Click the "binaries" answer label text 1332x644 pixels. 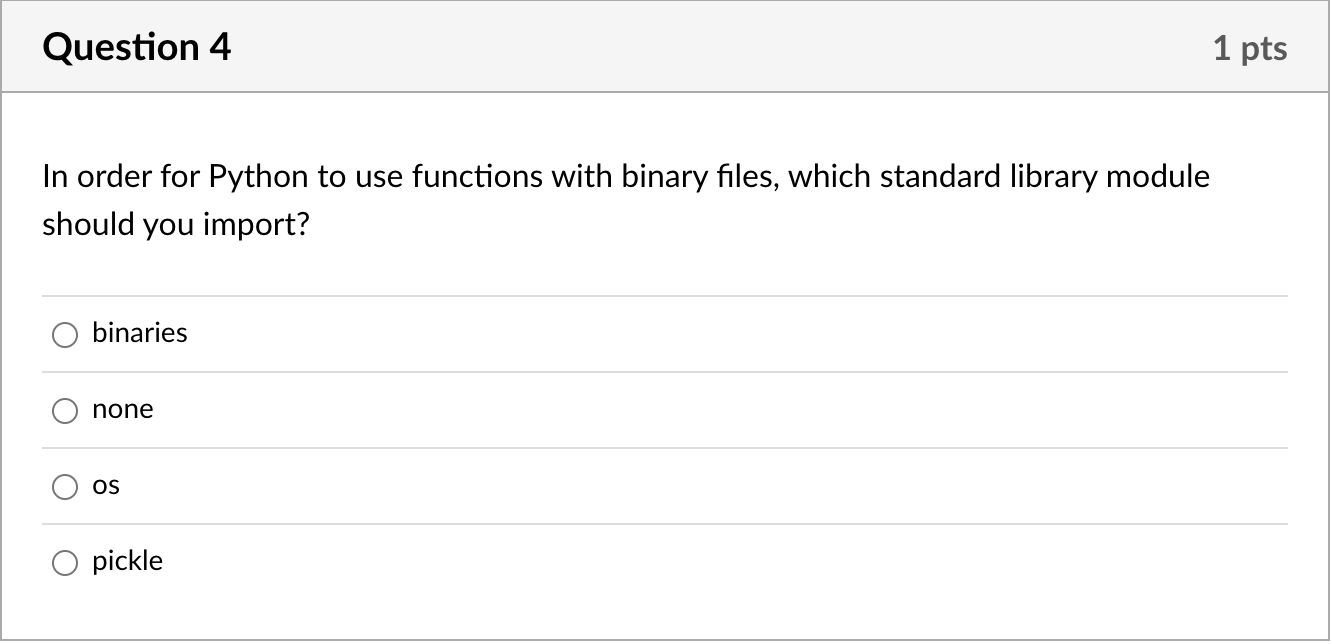click(140, 333)
